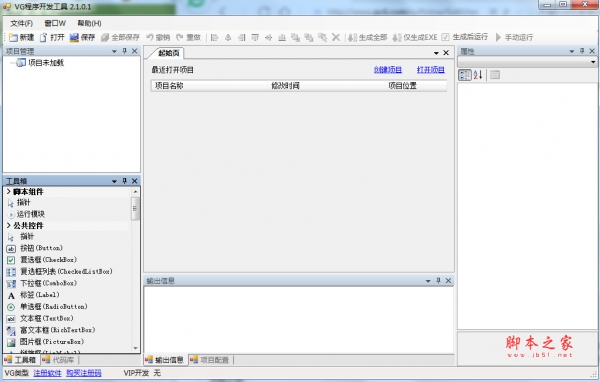
Task: Switch to the 工具箱 bottom tab
Action: [21, 360]
